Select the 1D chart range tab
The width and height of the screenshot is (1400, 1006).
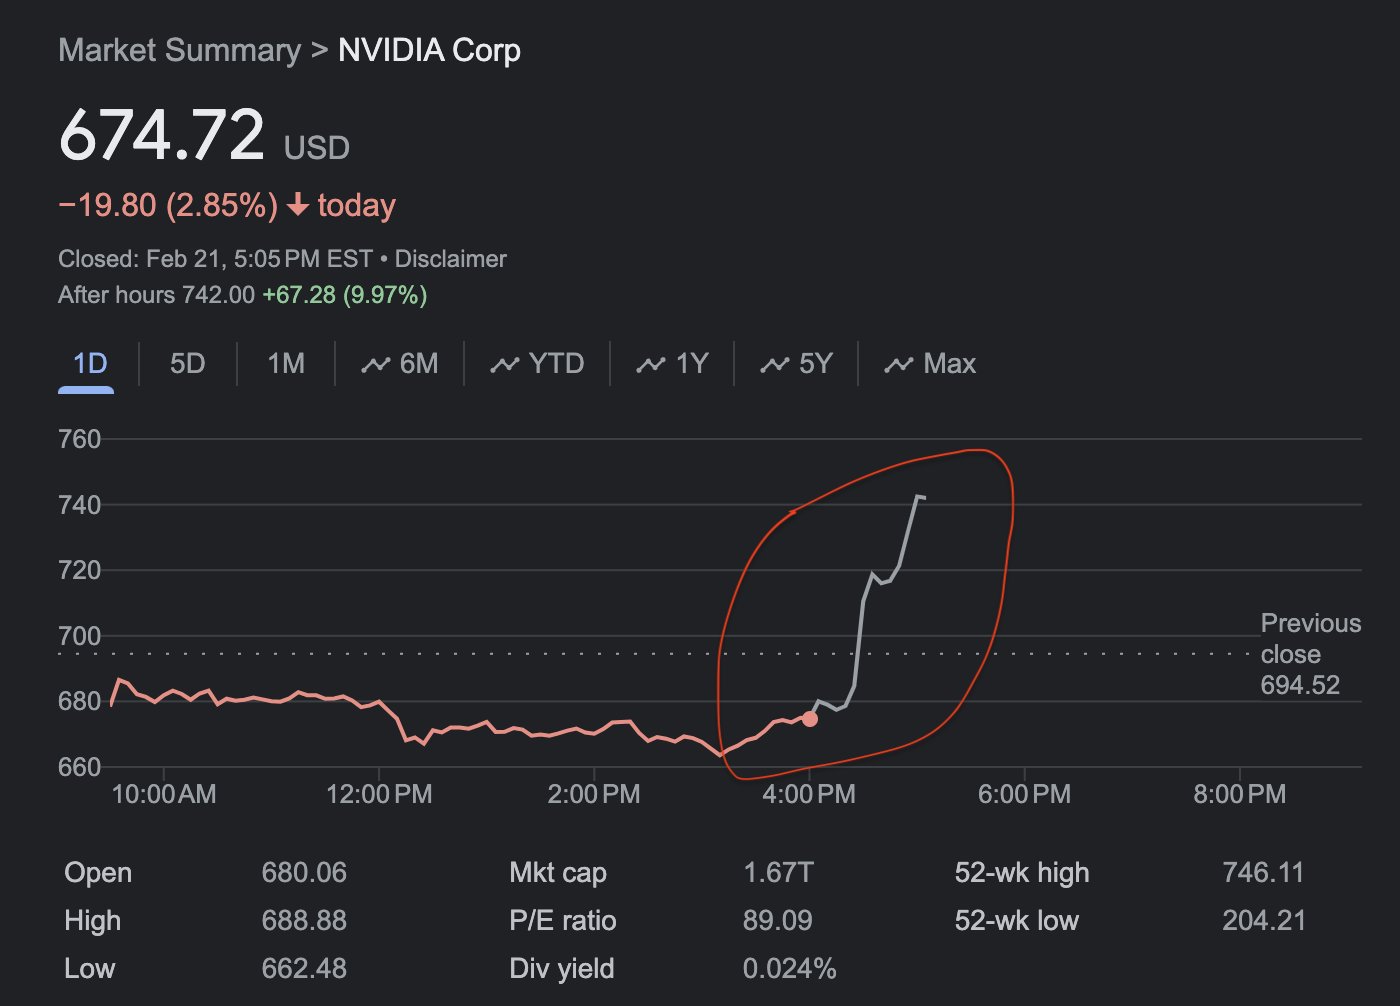(89, 363)
